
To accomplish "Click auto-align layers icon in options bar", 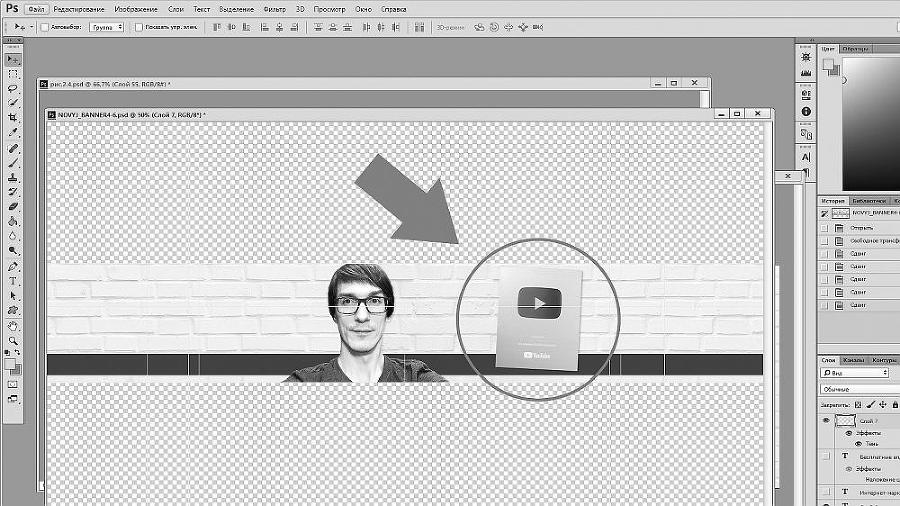I will click(420, 27).
